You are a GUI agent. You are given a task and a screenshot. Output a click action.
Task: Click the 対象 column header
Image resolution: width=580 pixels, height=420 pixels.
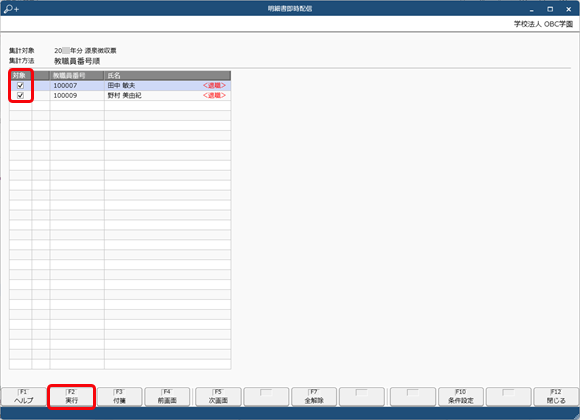[x=20, y=75]
